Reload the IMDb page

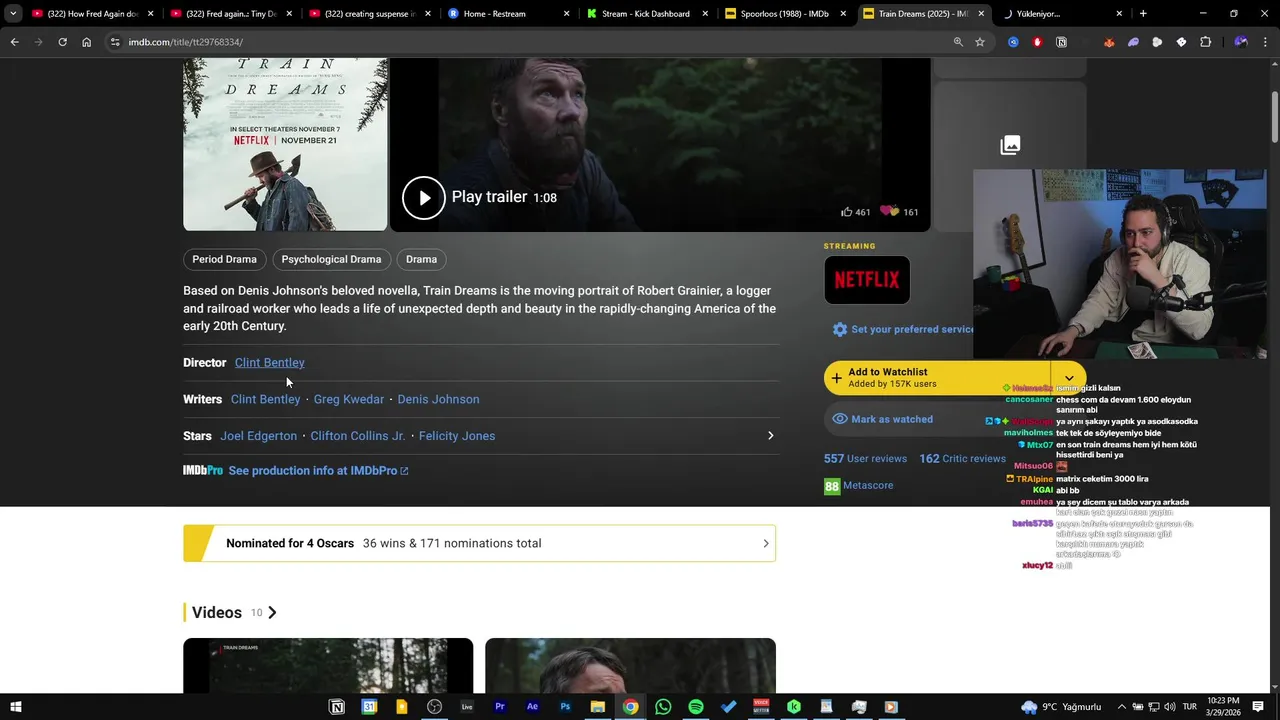62,42
